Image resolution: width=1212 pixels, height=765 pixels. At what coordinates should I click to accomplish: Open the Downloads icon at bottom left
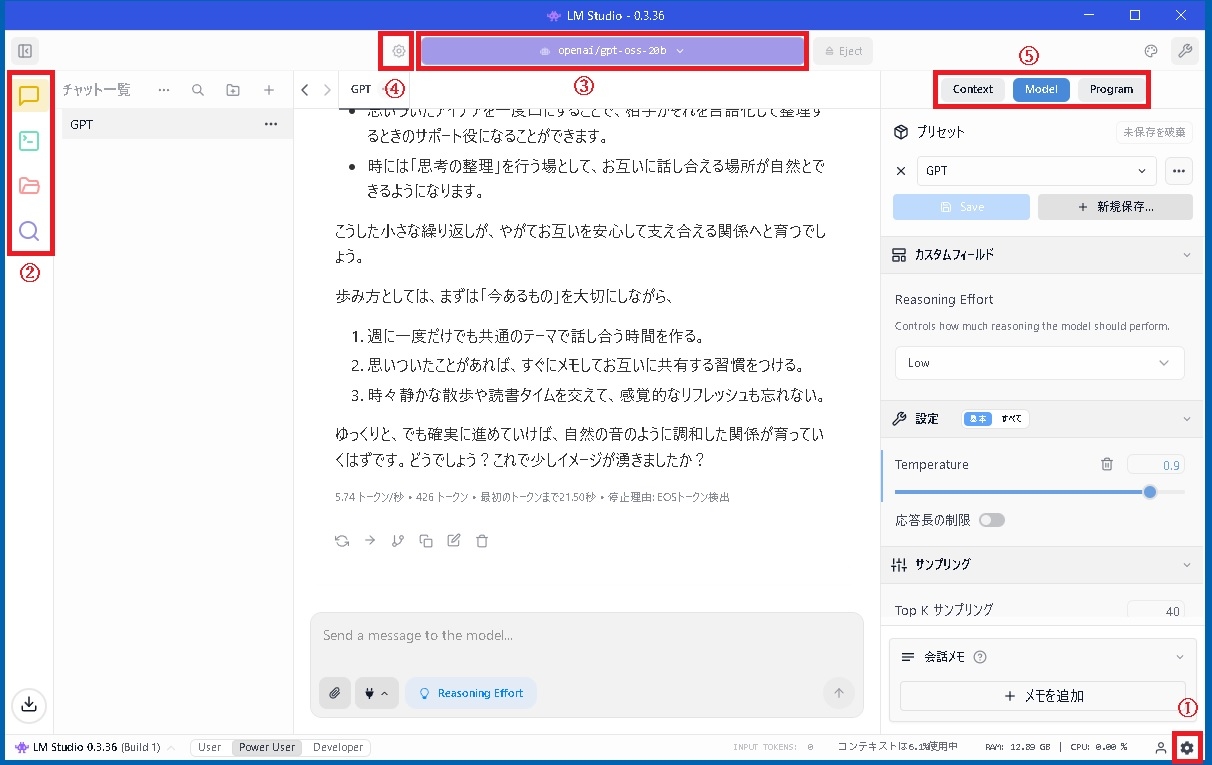point(29,704)
